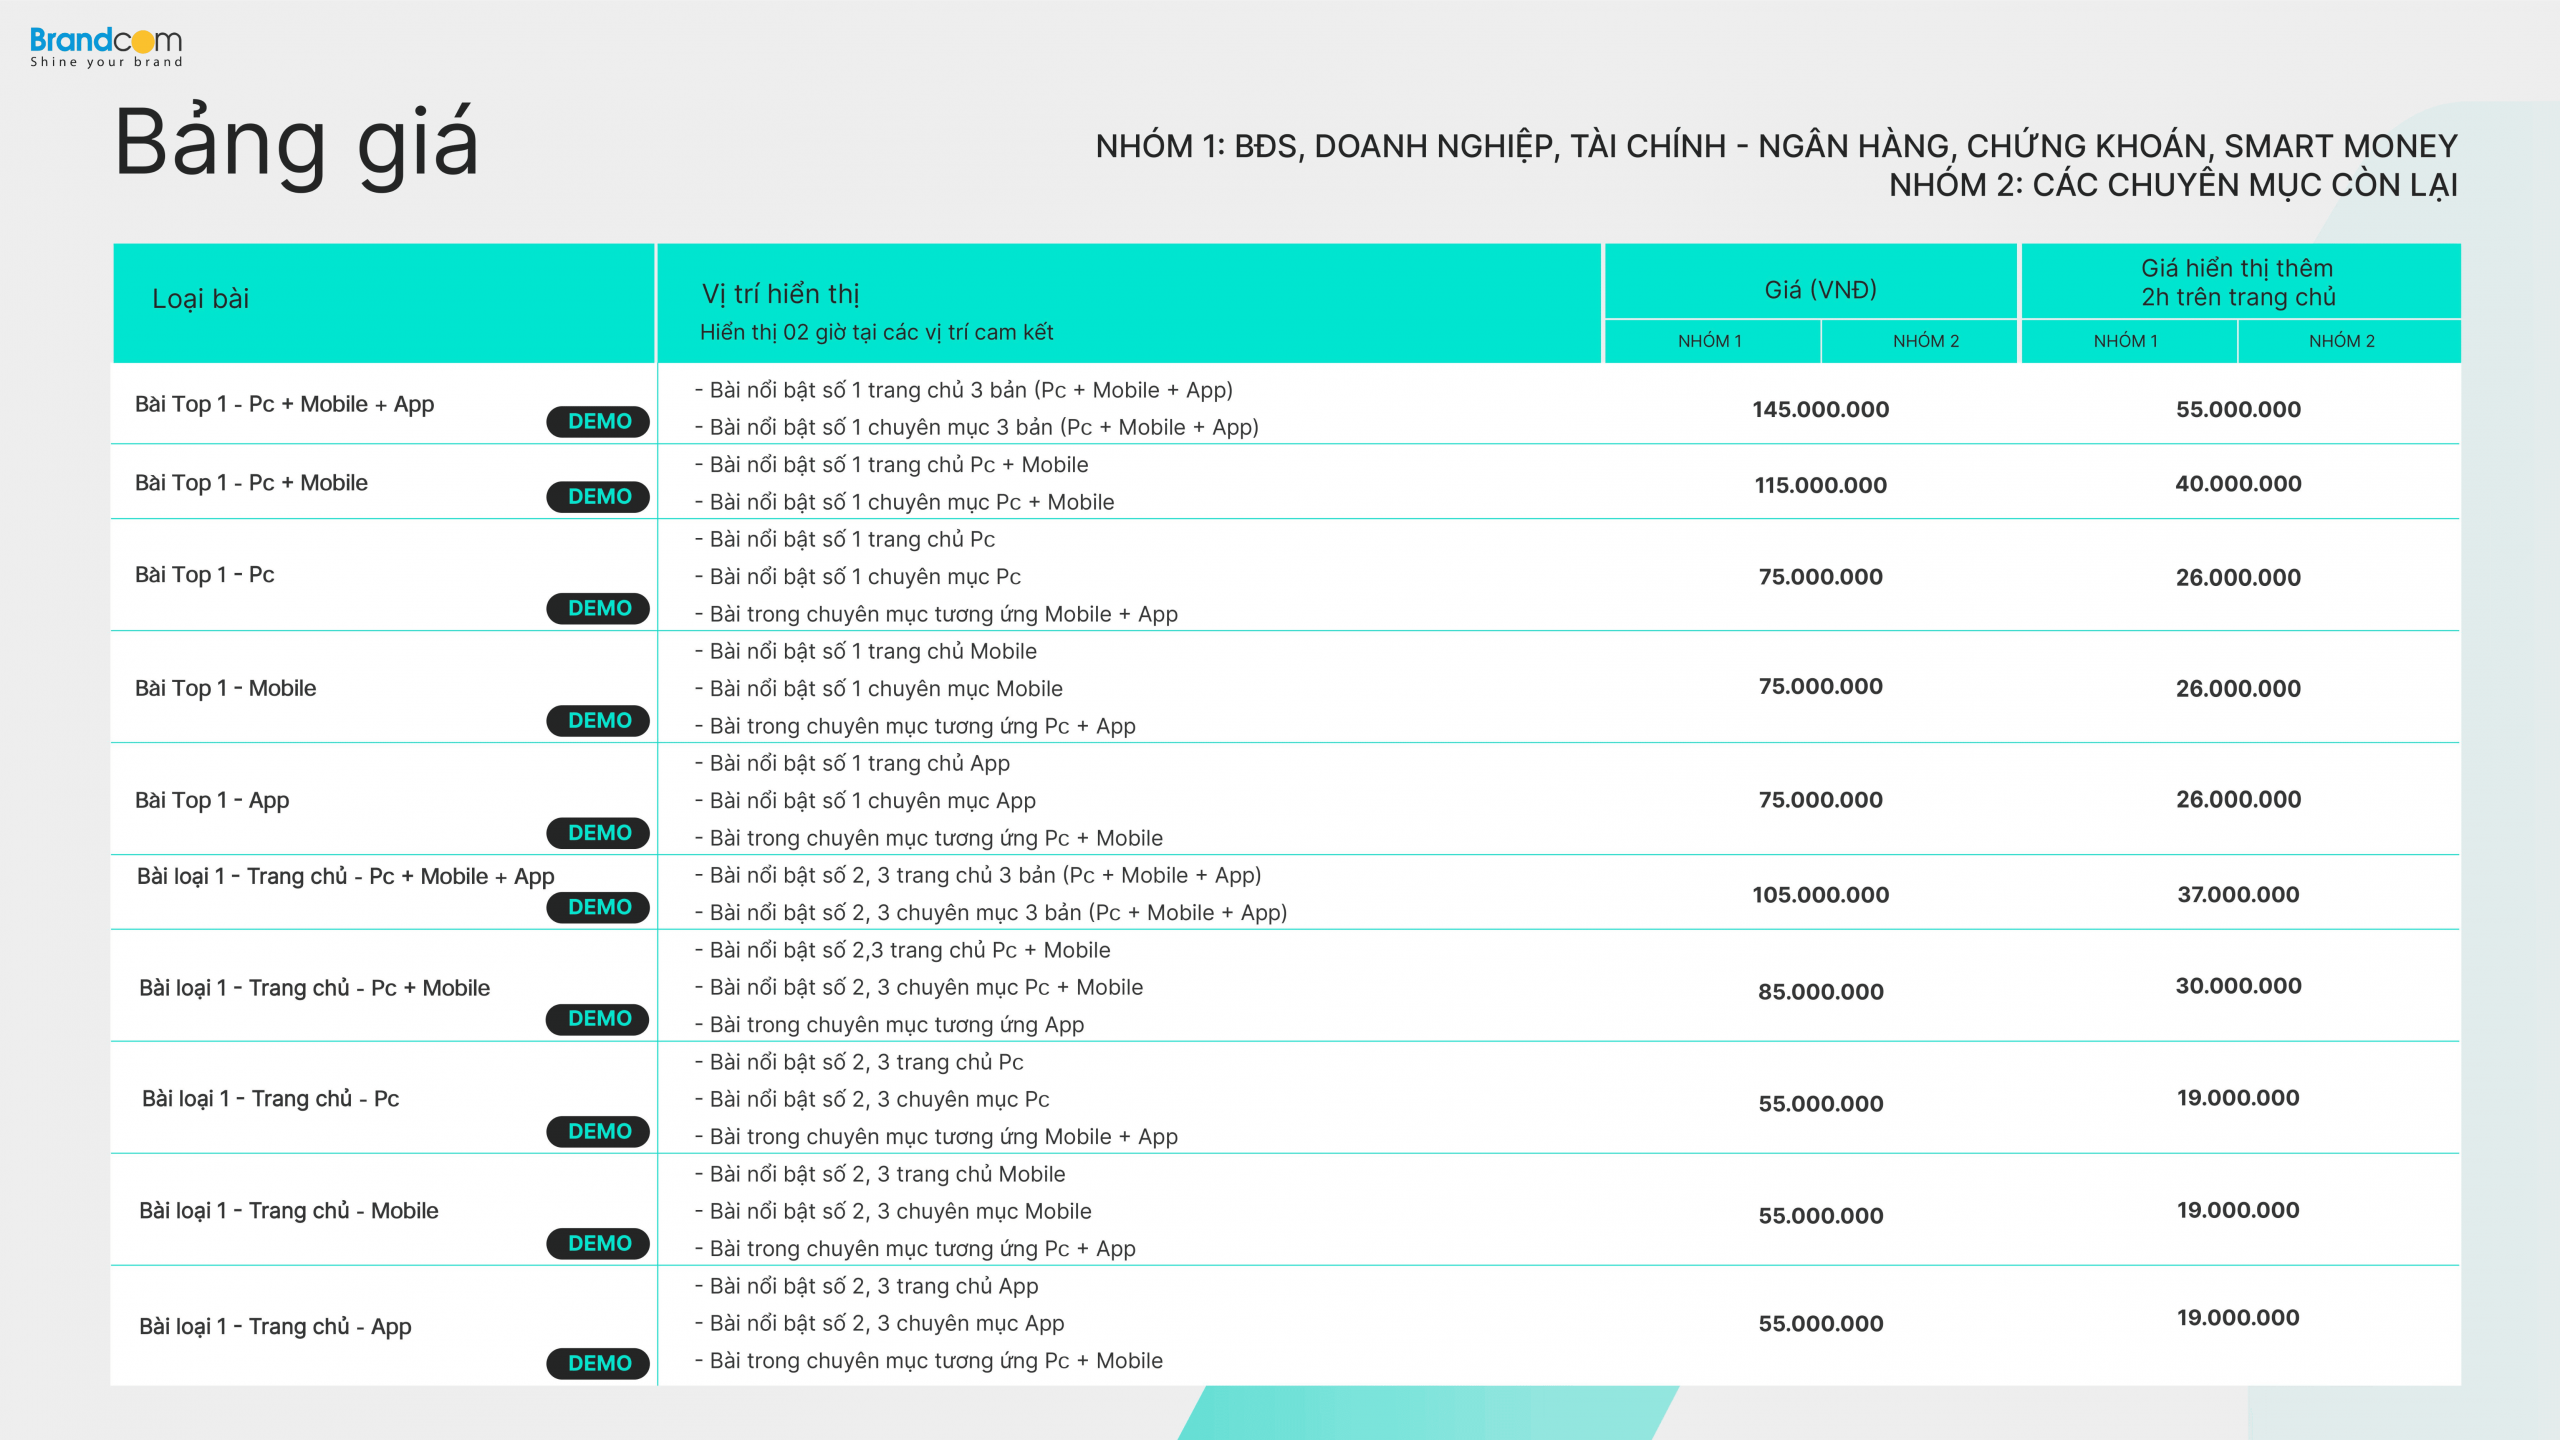Click DEMO badge for Bài Top 1 - Pc

598,608
